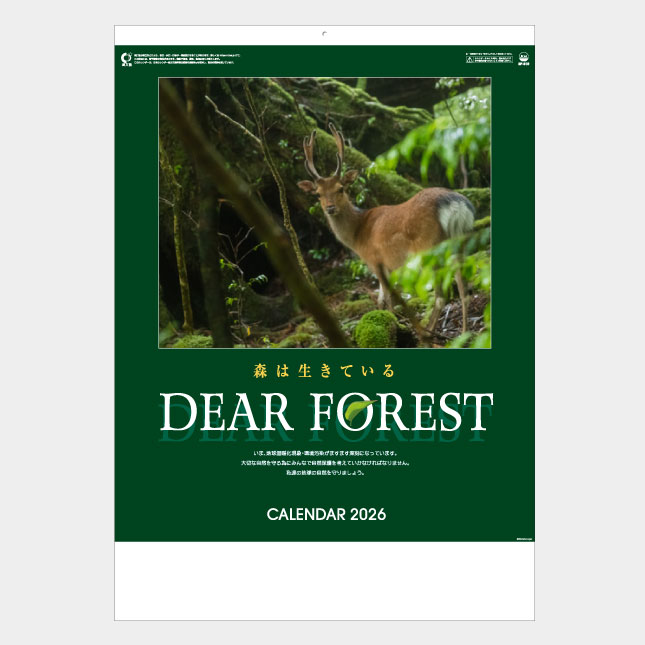Click the CALENDAR 2026 text
Viewport: 645px width, 645px height.
coord(326,515)
